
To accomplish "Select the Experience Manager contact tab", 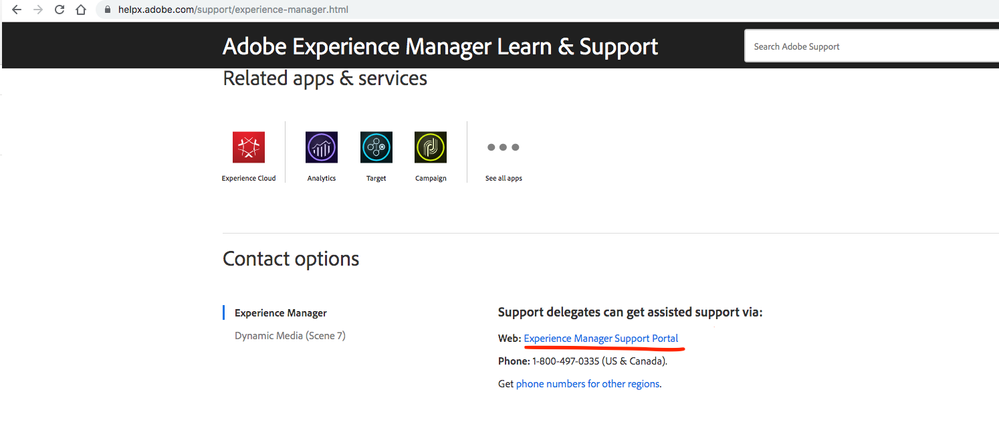I will (x=280, y=313).
